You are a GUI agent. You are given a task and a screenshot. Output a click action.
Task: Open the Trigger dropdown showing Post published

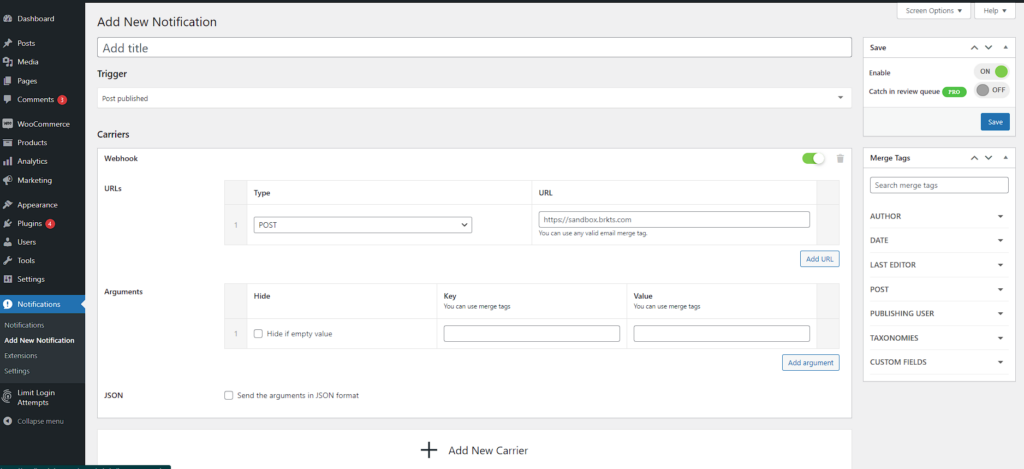474,98
